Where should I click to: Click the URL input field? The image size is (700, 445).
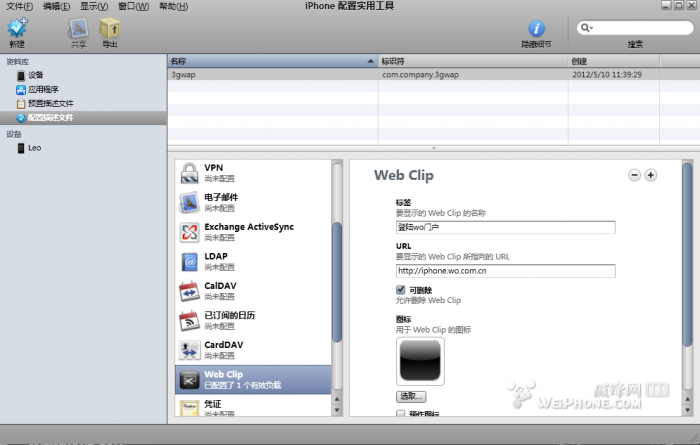tap(505, 270)
